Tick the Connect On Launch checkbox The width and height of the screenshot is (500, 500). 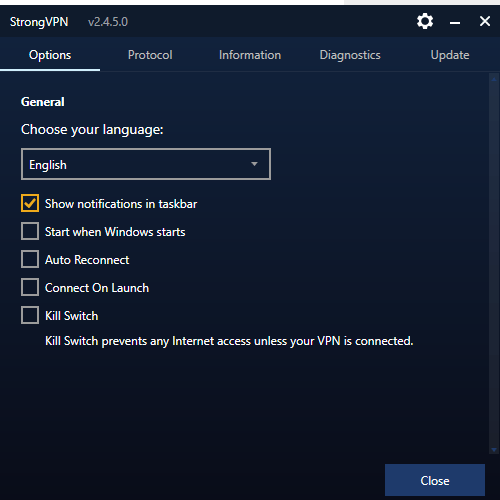click(x=30, y=287)
